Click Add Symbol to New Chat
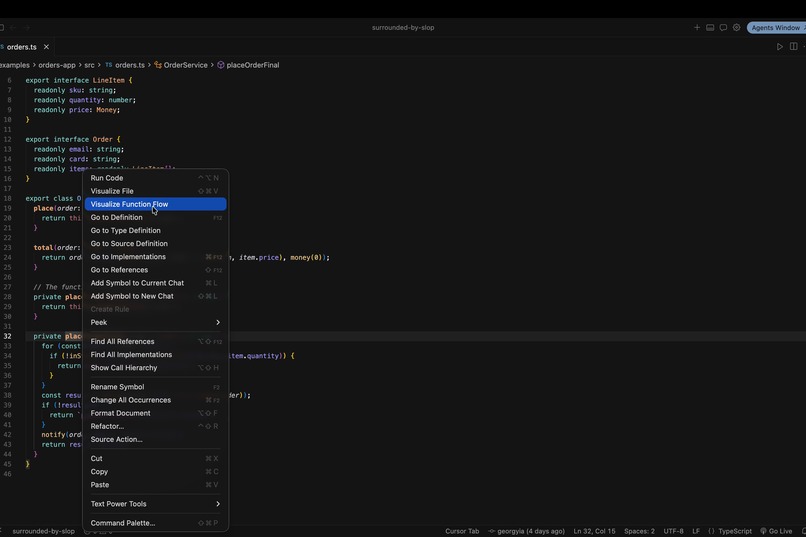806x537 pixels. pyautogui.click(x=155, y=296)
